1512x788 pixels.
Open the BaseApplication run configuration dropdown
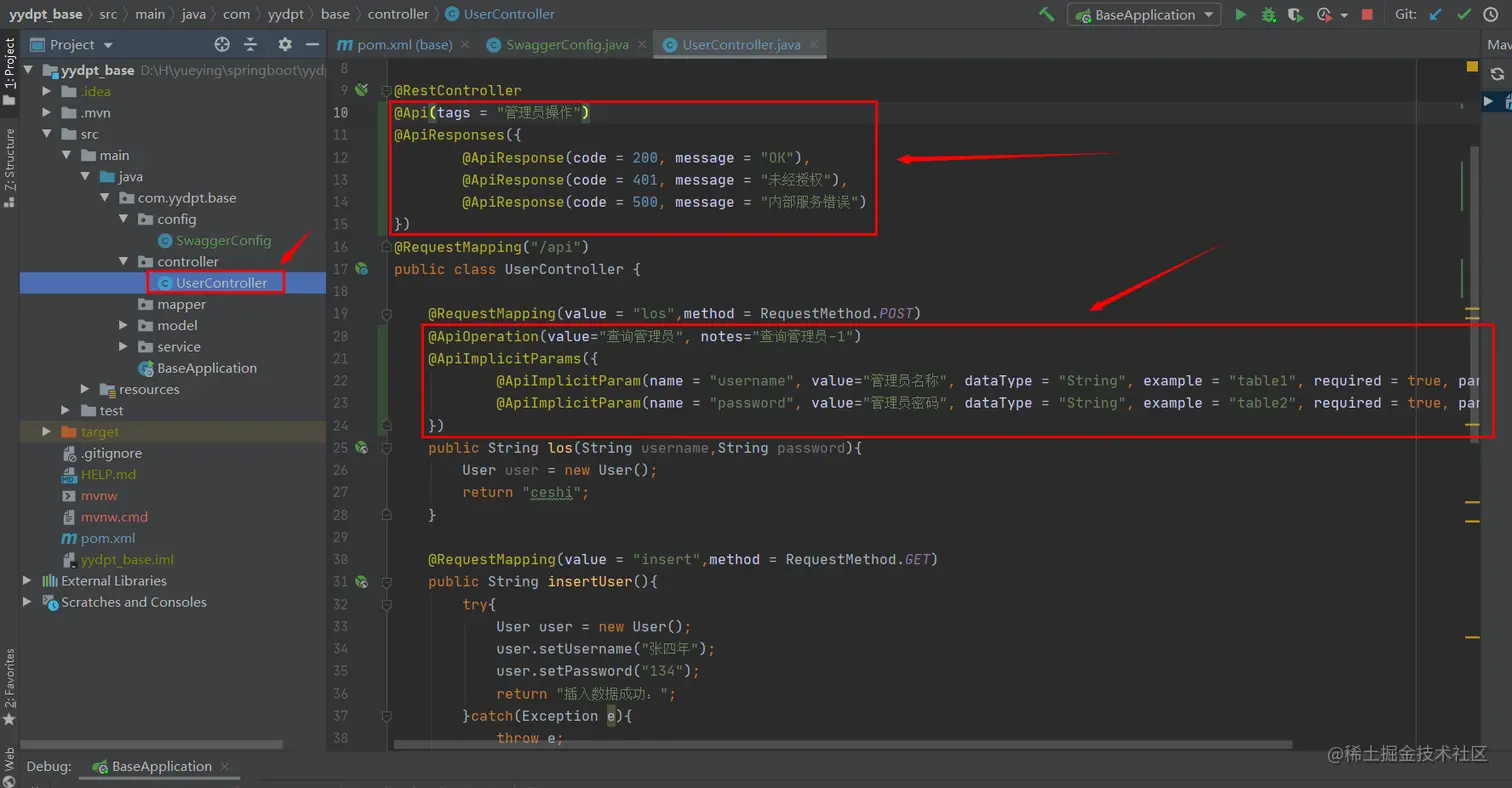(1144, 14)
